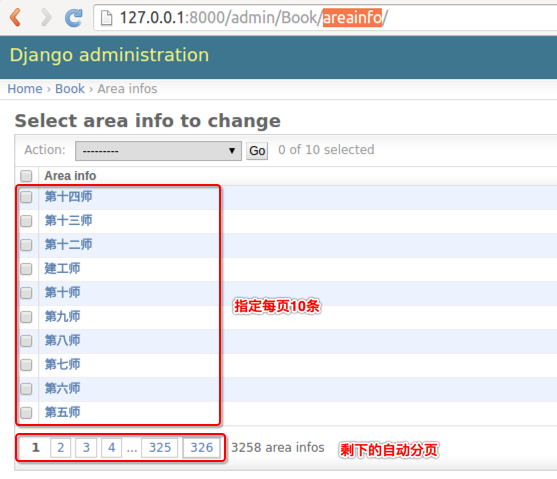Reload the page with refresh icon
This screenshot has height=479, width=557.
click(x=74, y=18)
